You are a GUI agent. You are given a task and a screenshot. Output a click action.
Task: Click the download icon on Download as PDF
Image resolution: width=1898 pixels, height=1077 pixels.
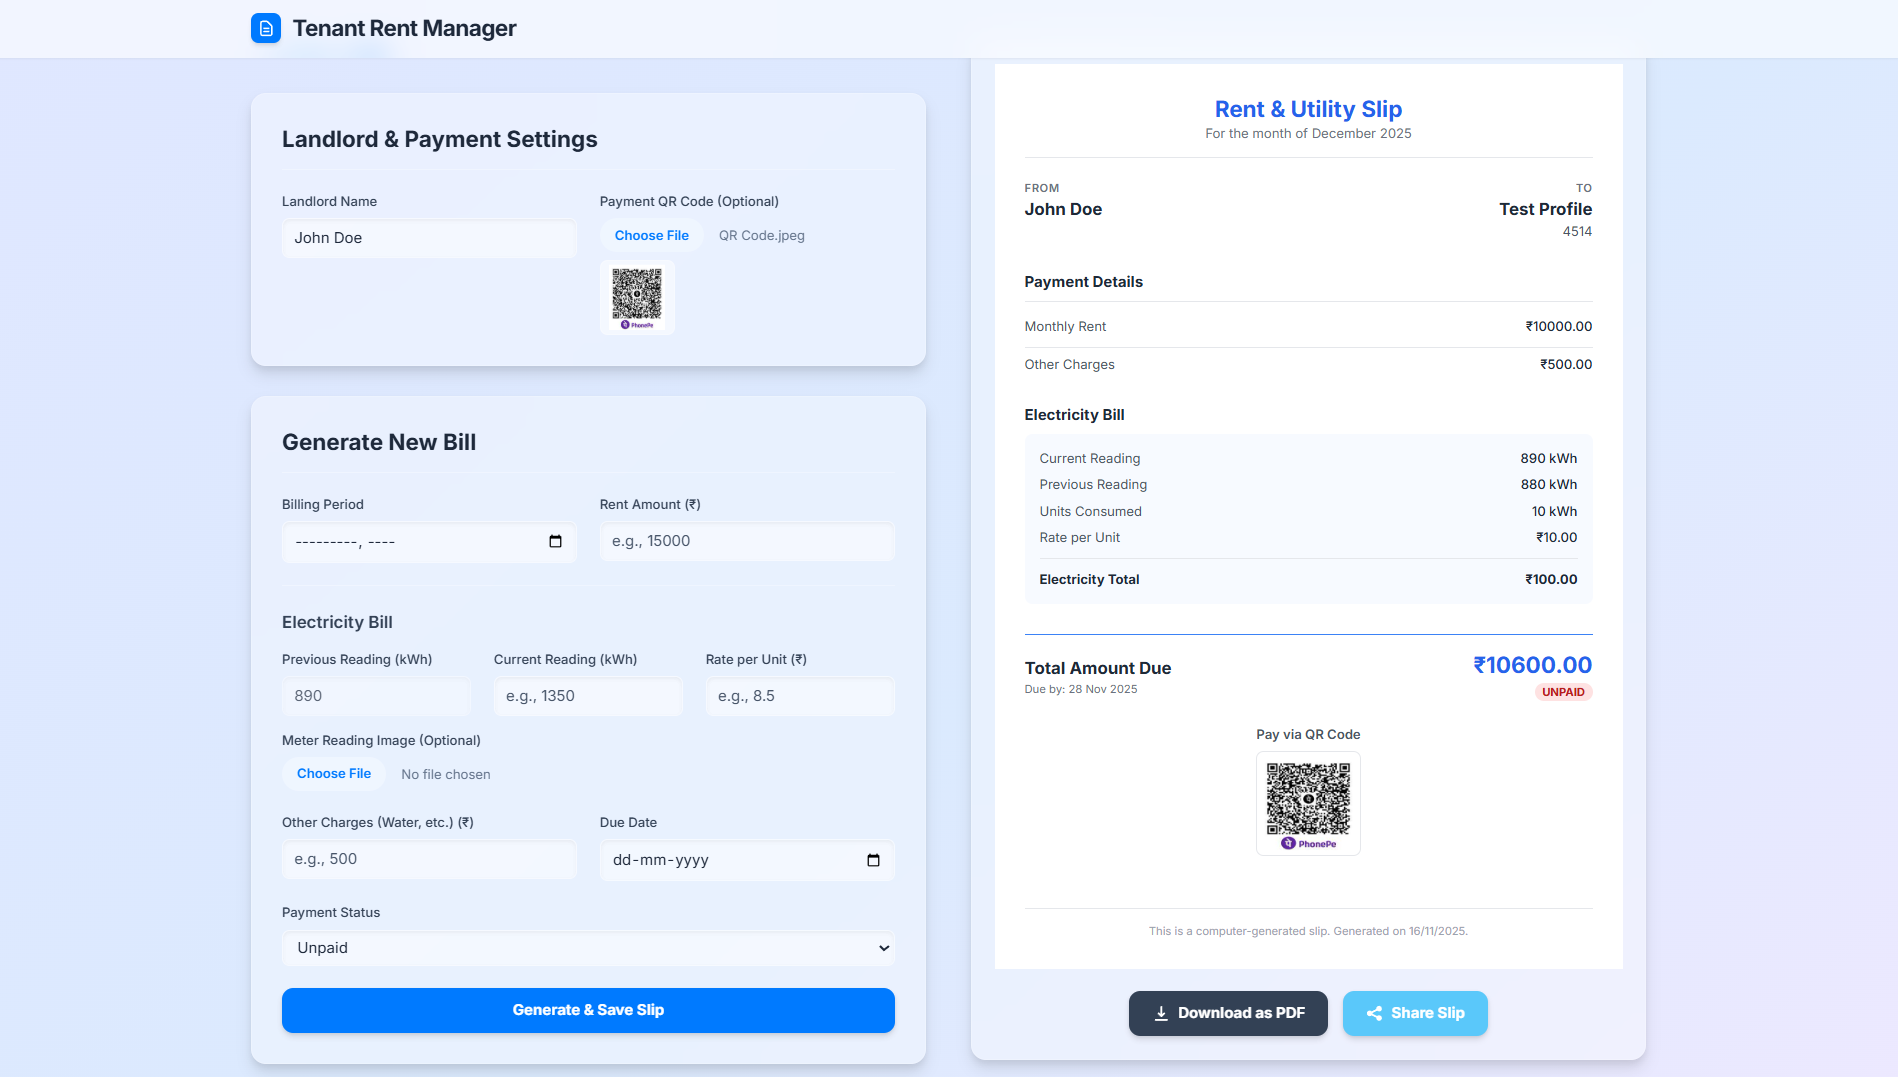pyautogui.click(x=1161, y=1013)
